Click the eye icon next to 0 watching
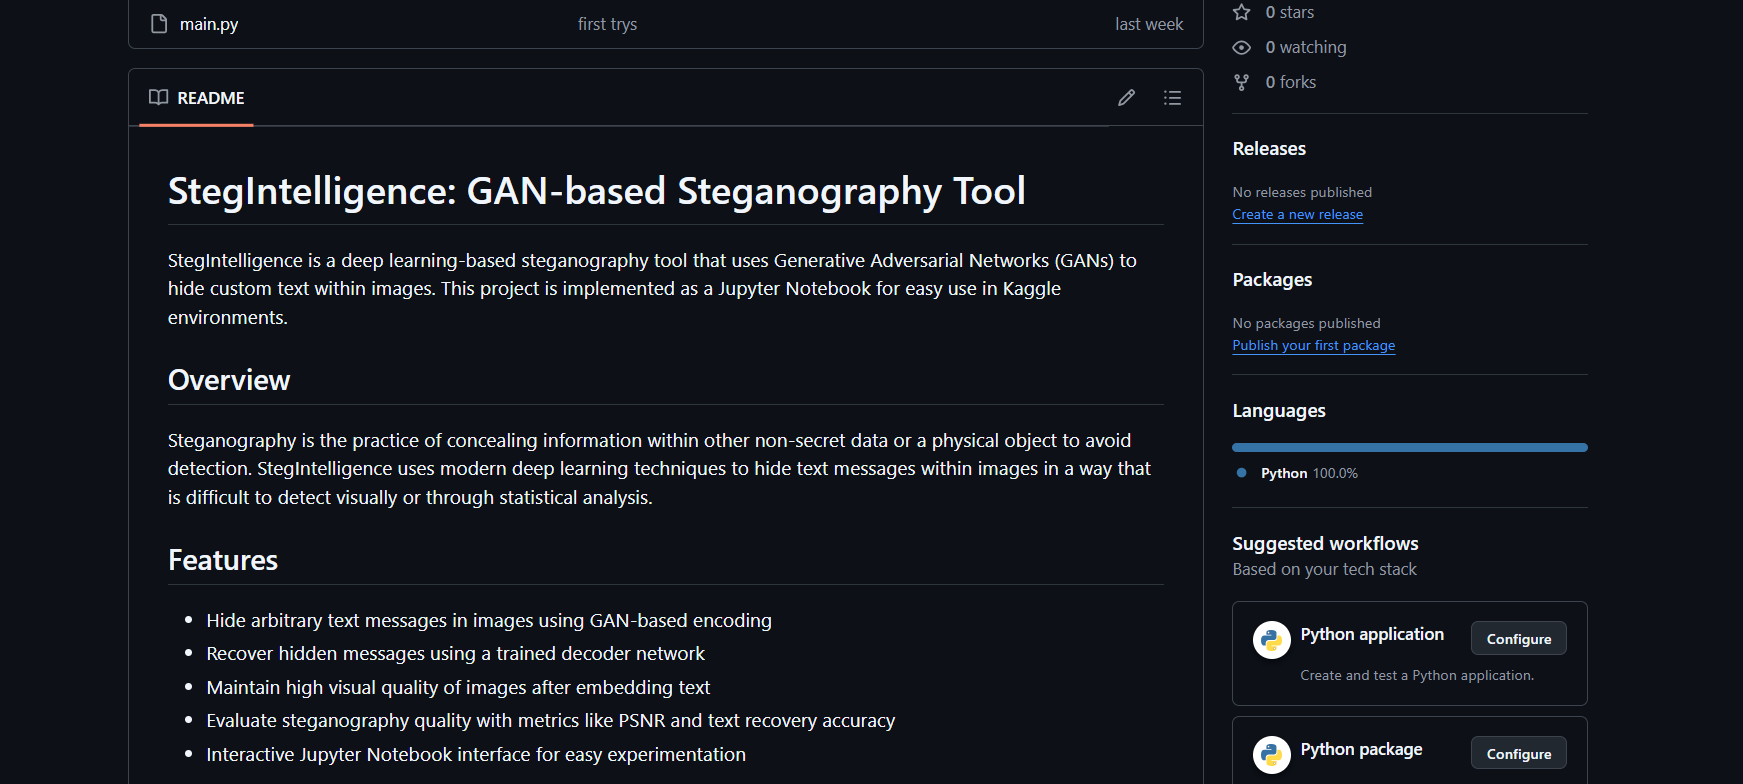Screen dimensions: 1743x784 1242,47
